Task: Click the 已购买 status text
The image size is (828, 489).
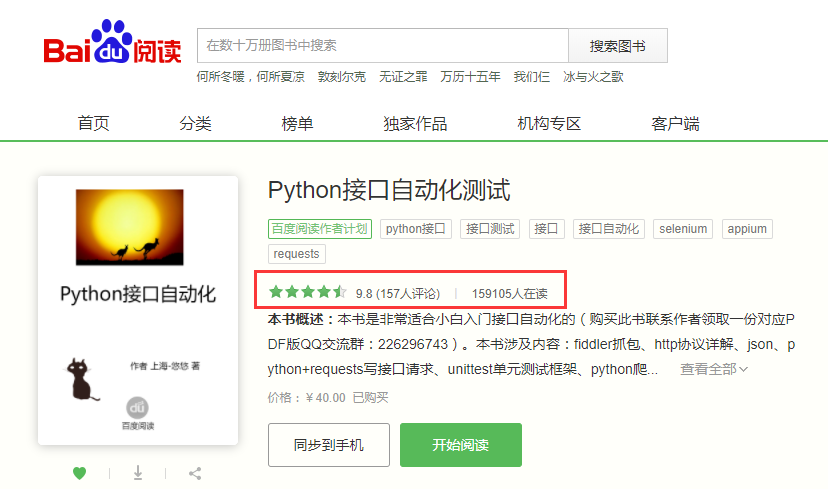Action: point(370,398)
